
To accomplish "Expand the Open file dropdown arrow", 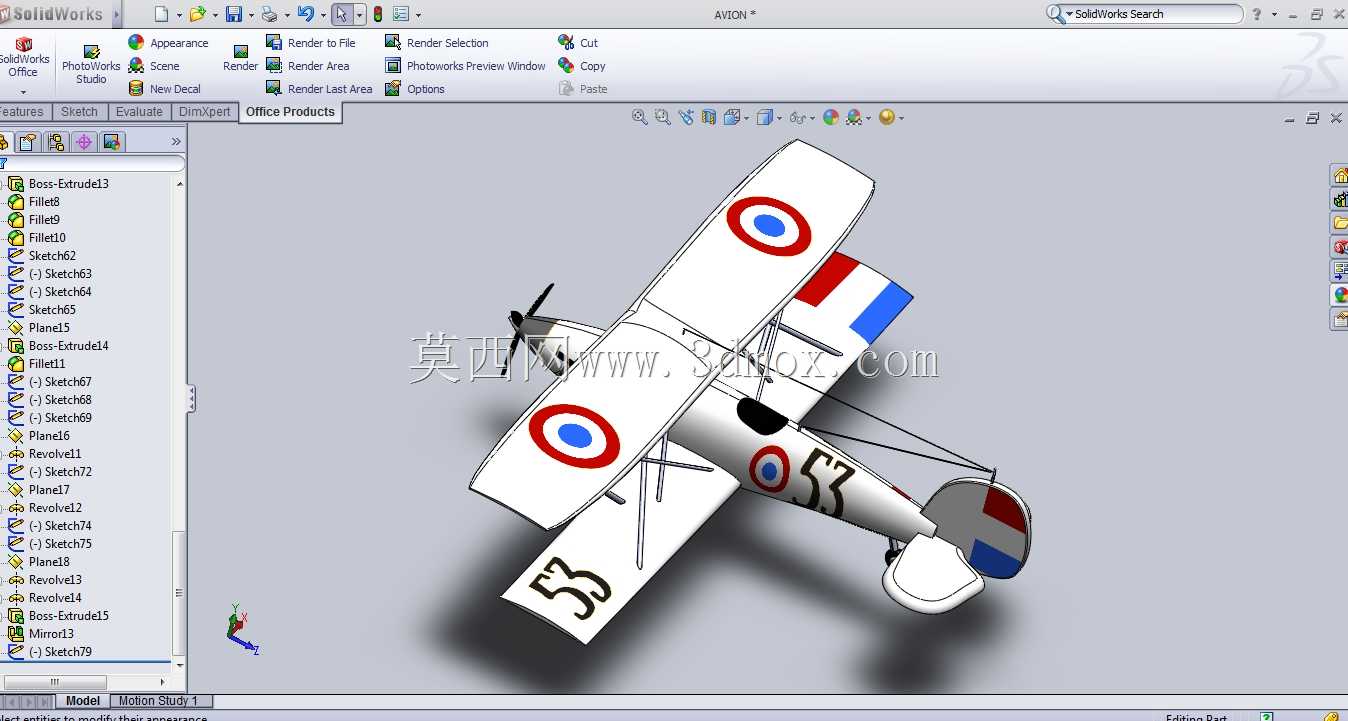I will tap(214, 15).
